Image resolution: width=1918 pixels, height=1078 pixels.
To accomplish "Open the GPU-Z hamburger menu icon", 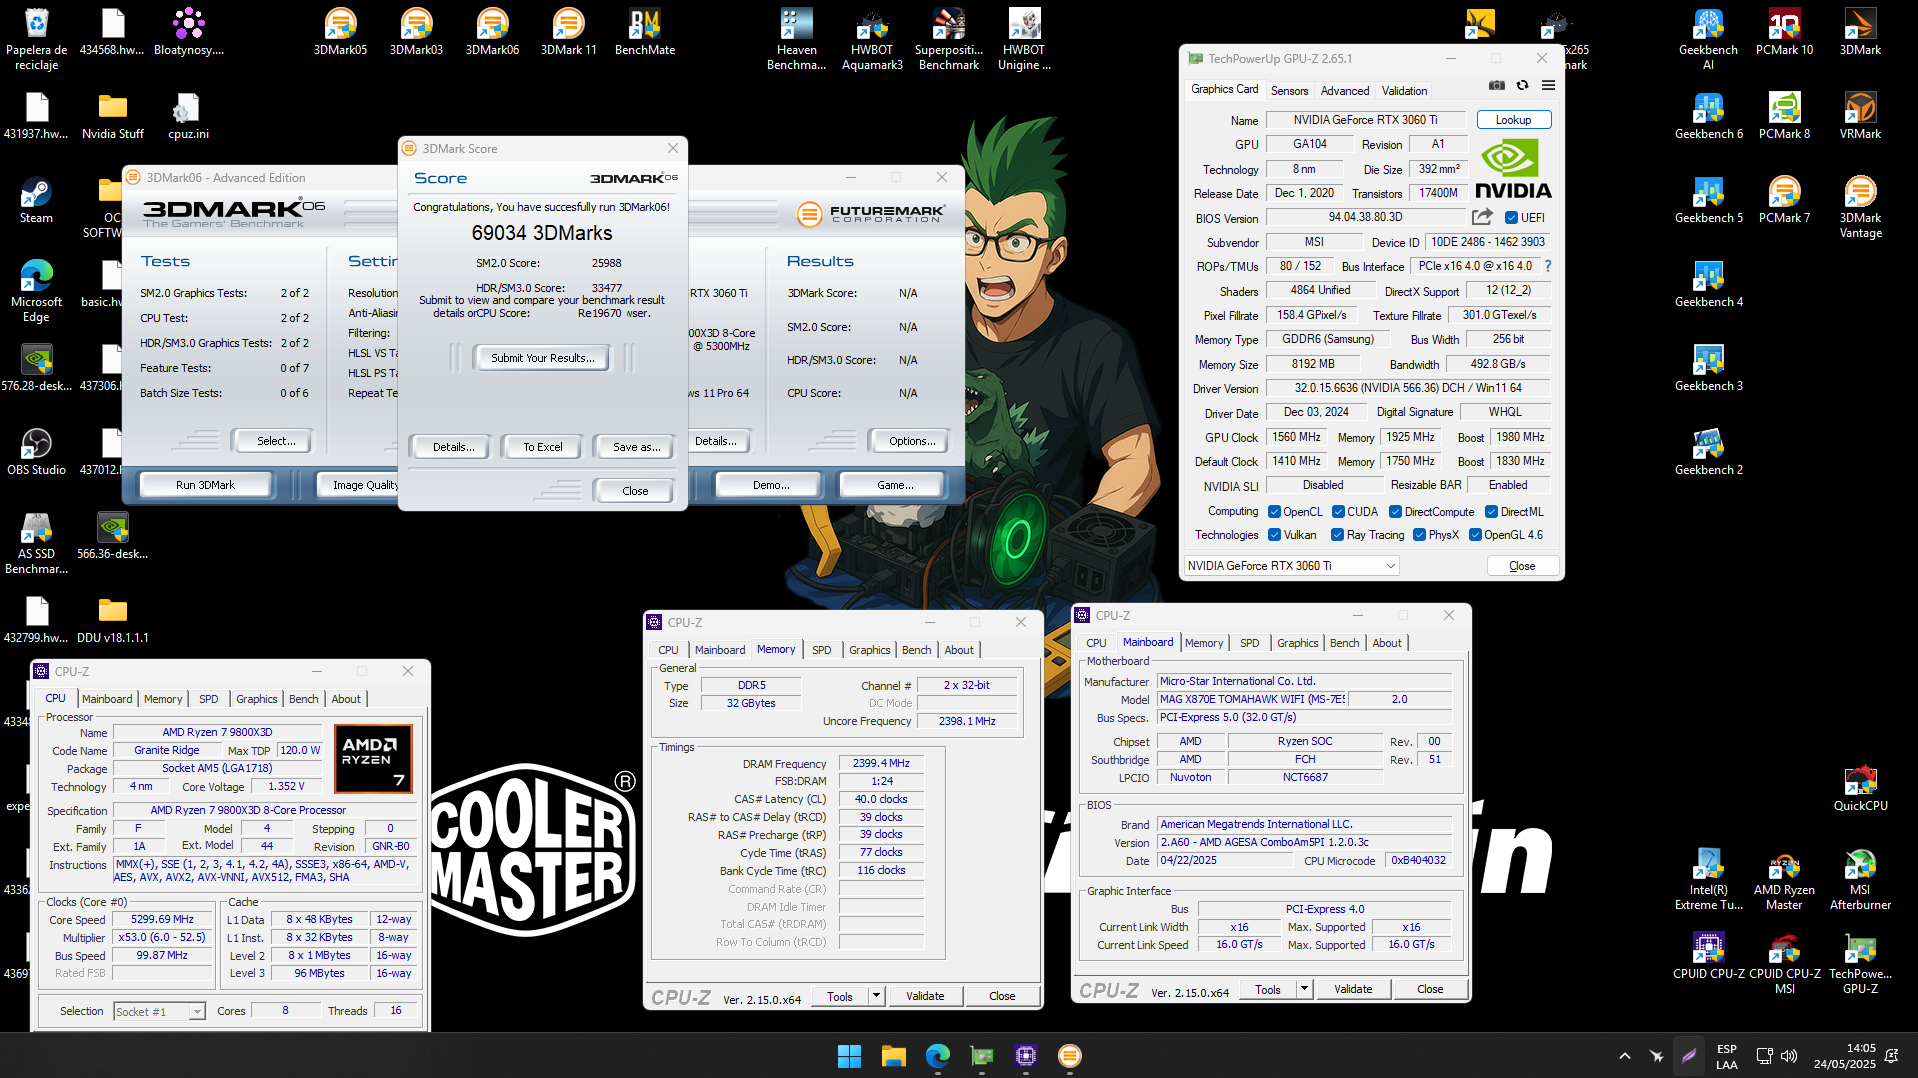I will pos(1548,86).
